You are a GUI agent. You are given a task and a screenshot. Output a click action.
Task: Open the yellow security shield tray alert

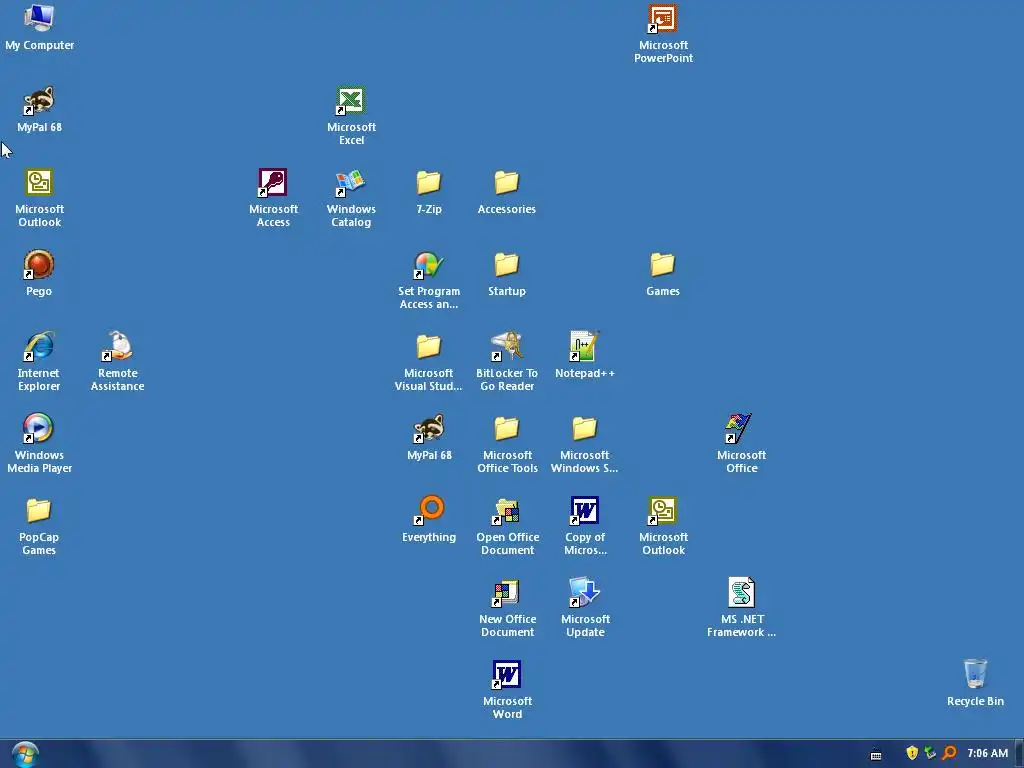(x=912, y=753)
